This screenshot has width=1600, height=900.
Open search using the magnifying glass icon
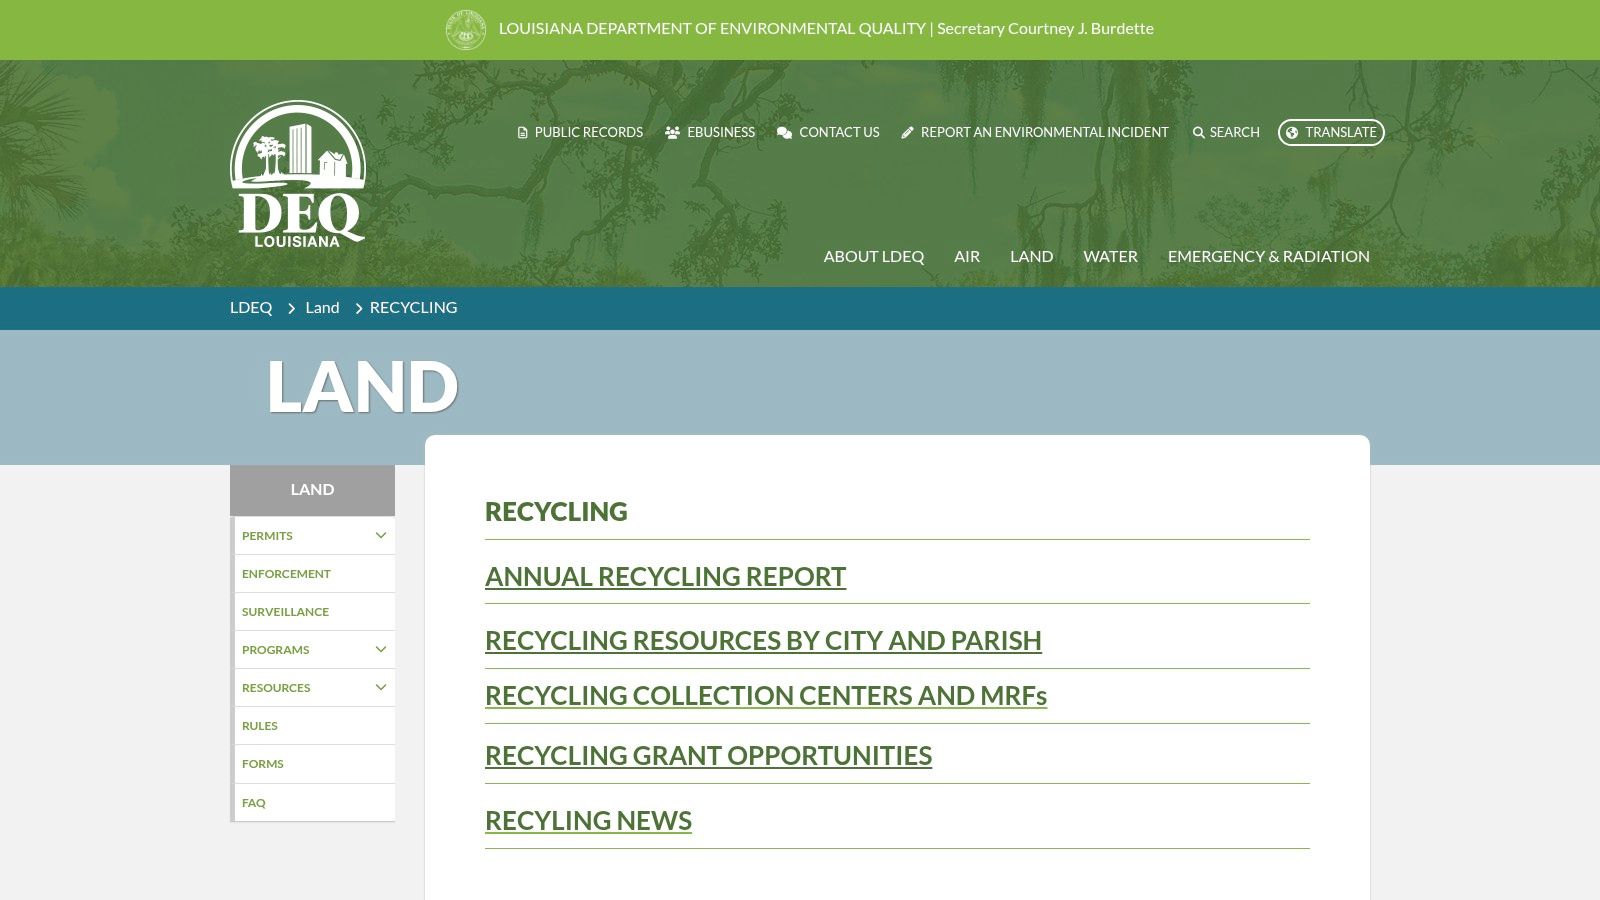[x=1199, y=132]
